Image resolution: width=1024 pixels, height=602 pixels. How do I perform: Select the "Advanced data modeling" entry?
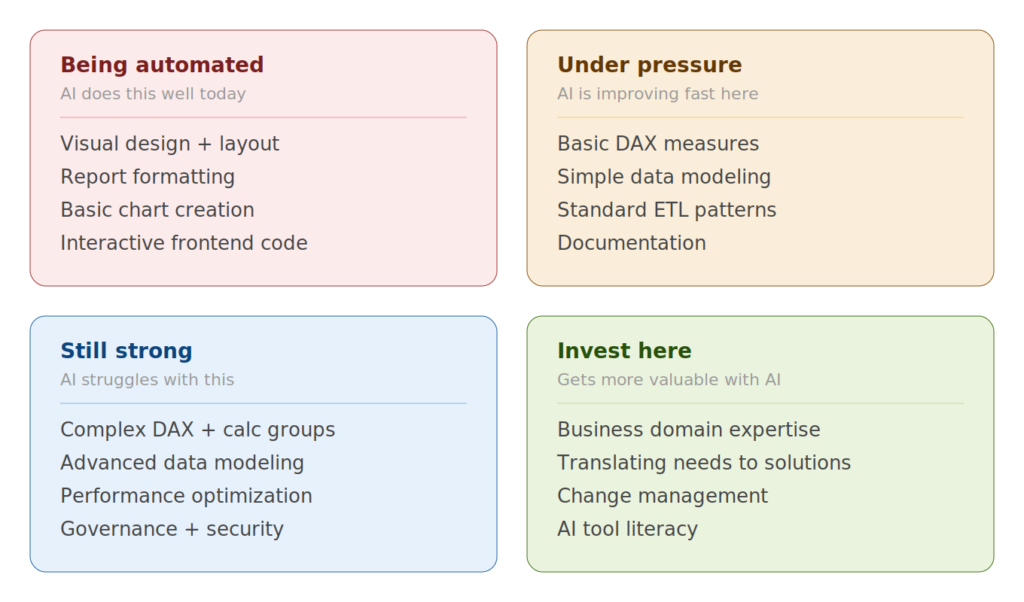pyautogui.click(x=182, y=463)
